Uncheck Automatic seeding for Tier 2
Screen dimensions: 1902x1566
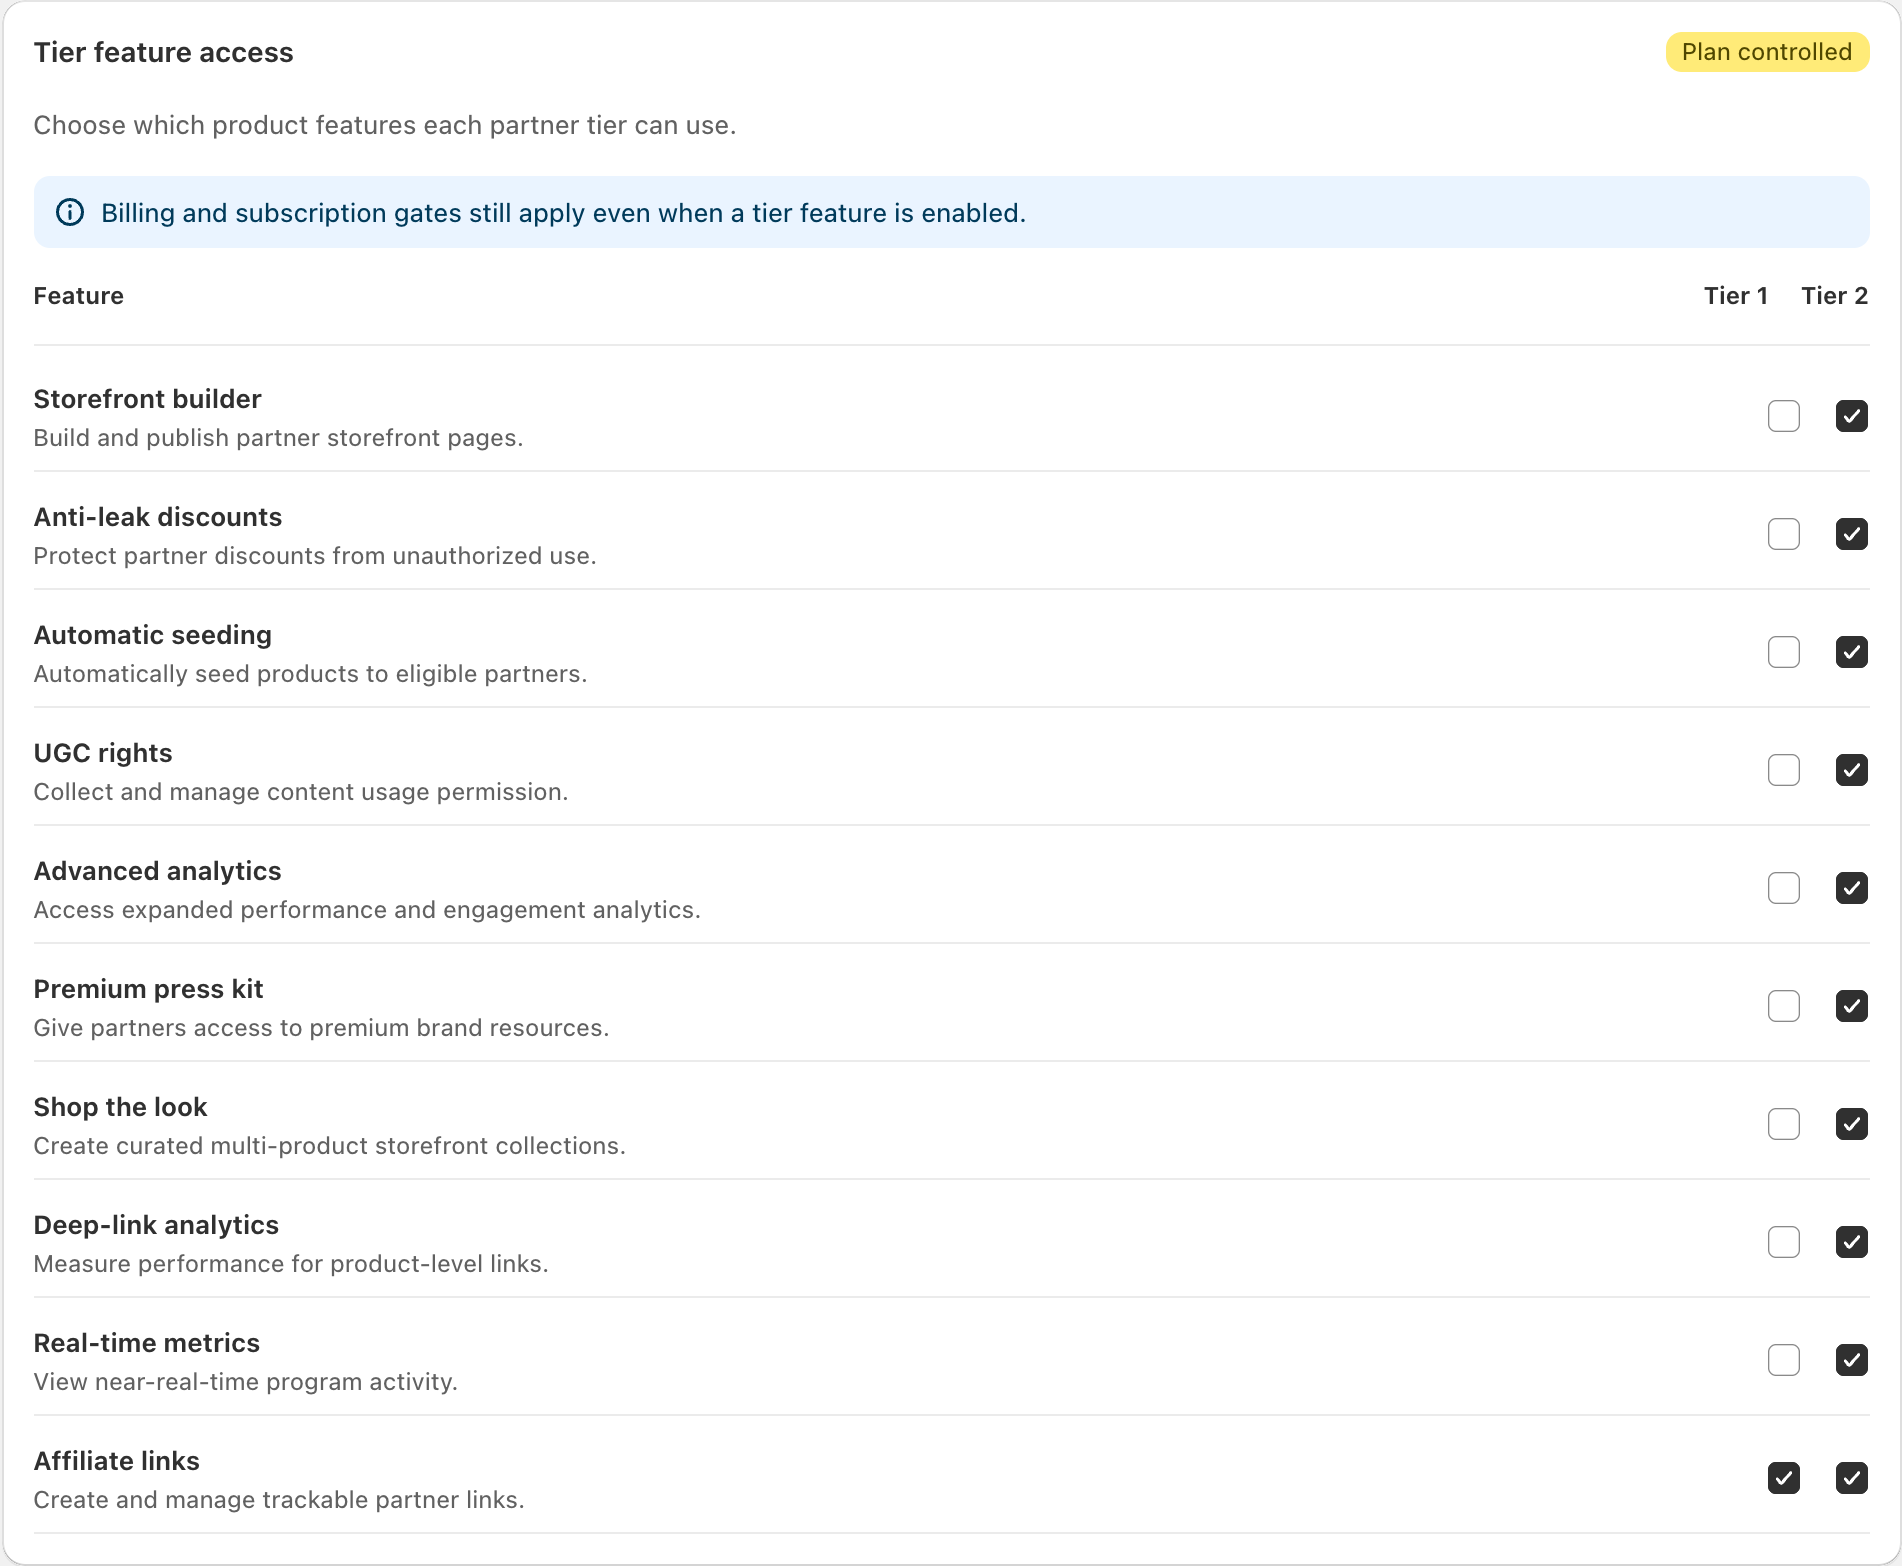[1852, 652]
